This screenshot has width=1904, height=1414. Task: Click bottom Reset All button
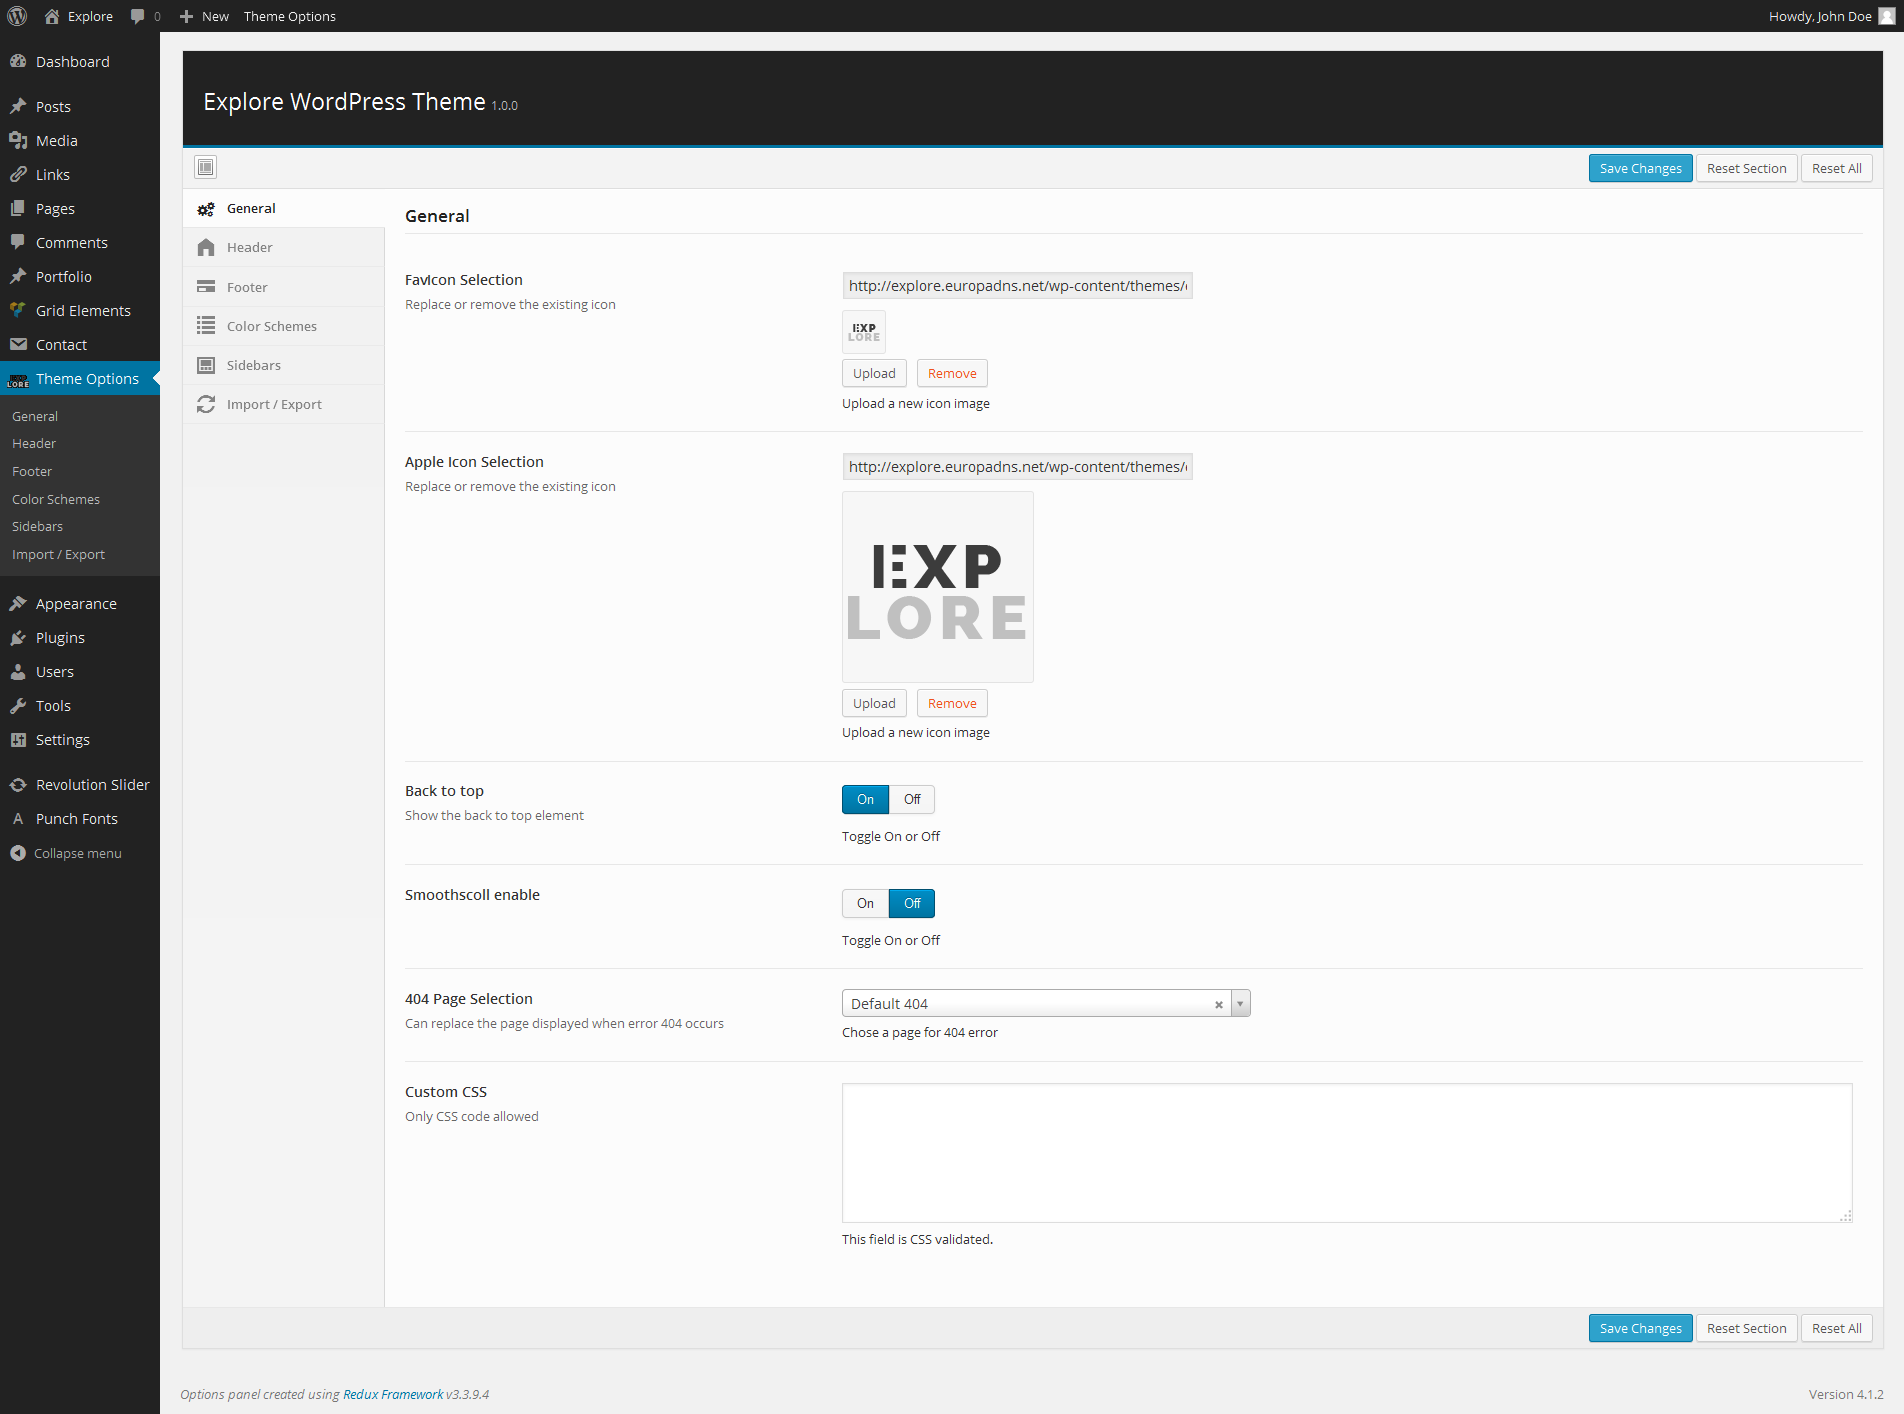1836,1328
